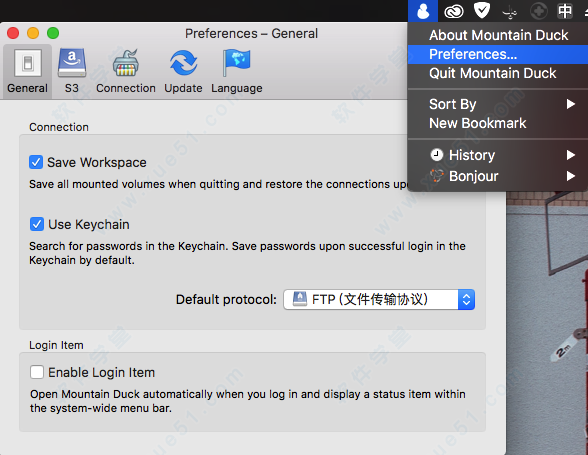Choose Quit Mountain Duck
Viewport: 588px width, 455px height.
(498, 73)
